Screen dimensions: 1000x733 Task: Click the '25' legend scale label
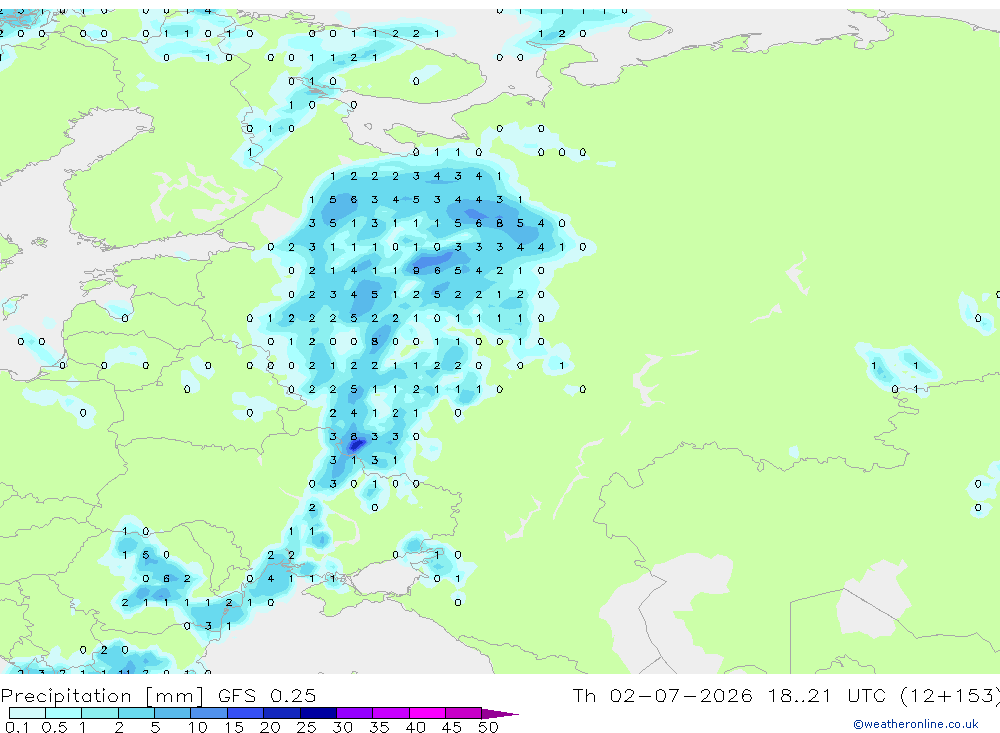[x=306, y=727]
